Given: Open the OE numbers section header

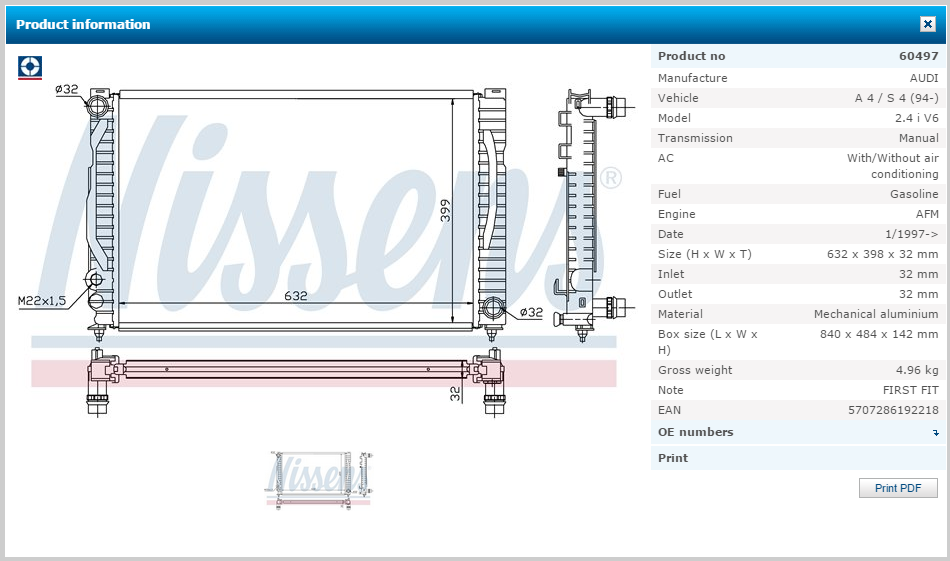Looking at the screenshot, I should (x=798, y=432).
